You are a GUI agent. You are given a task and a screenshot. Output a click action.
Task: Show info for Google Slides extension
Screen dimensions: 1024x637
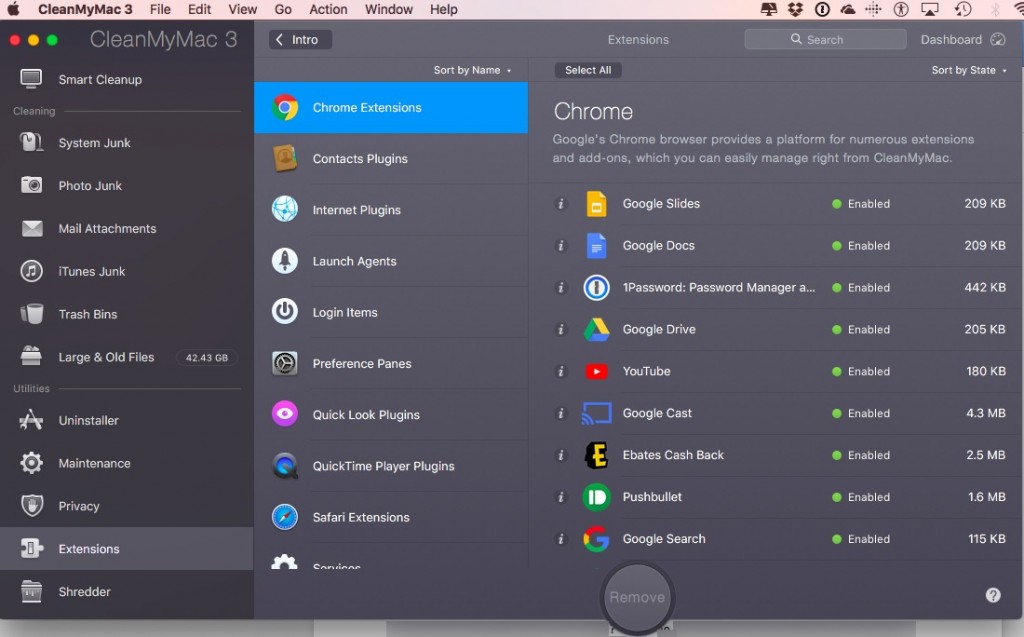[x=560, y=204]
